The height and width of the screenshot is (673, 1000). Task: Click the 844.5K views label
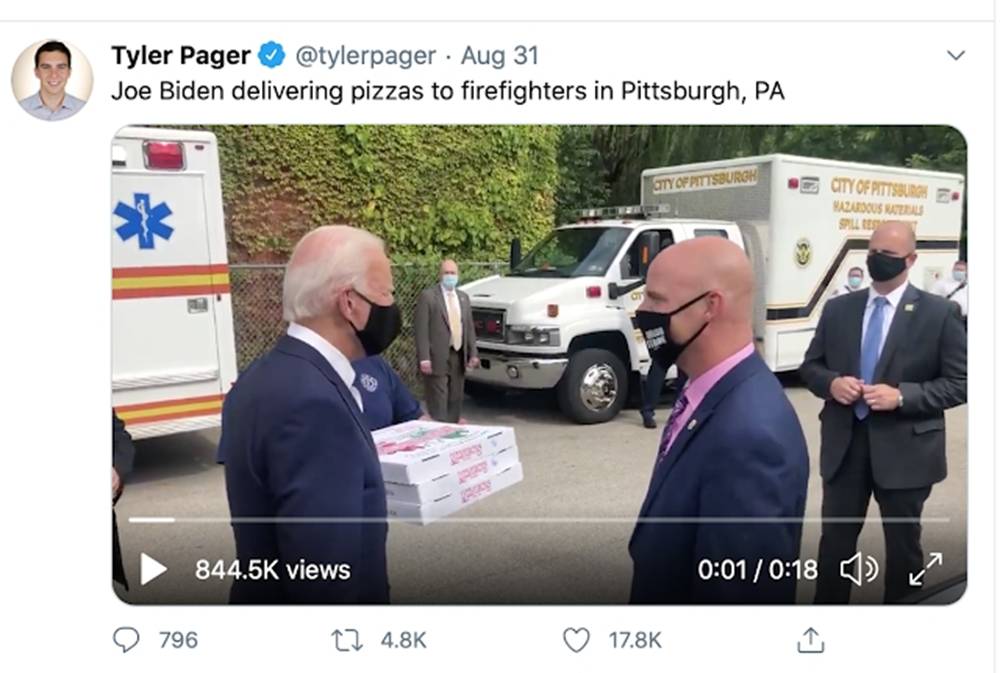click(x=272, y=570)
